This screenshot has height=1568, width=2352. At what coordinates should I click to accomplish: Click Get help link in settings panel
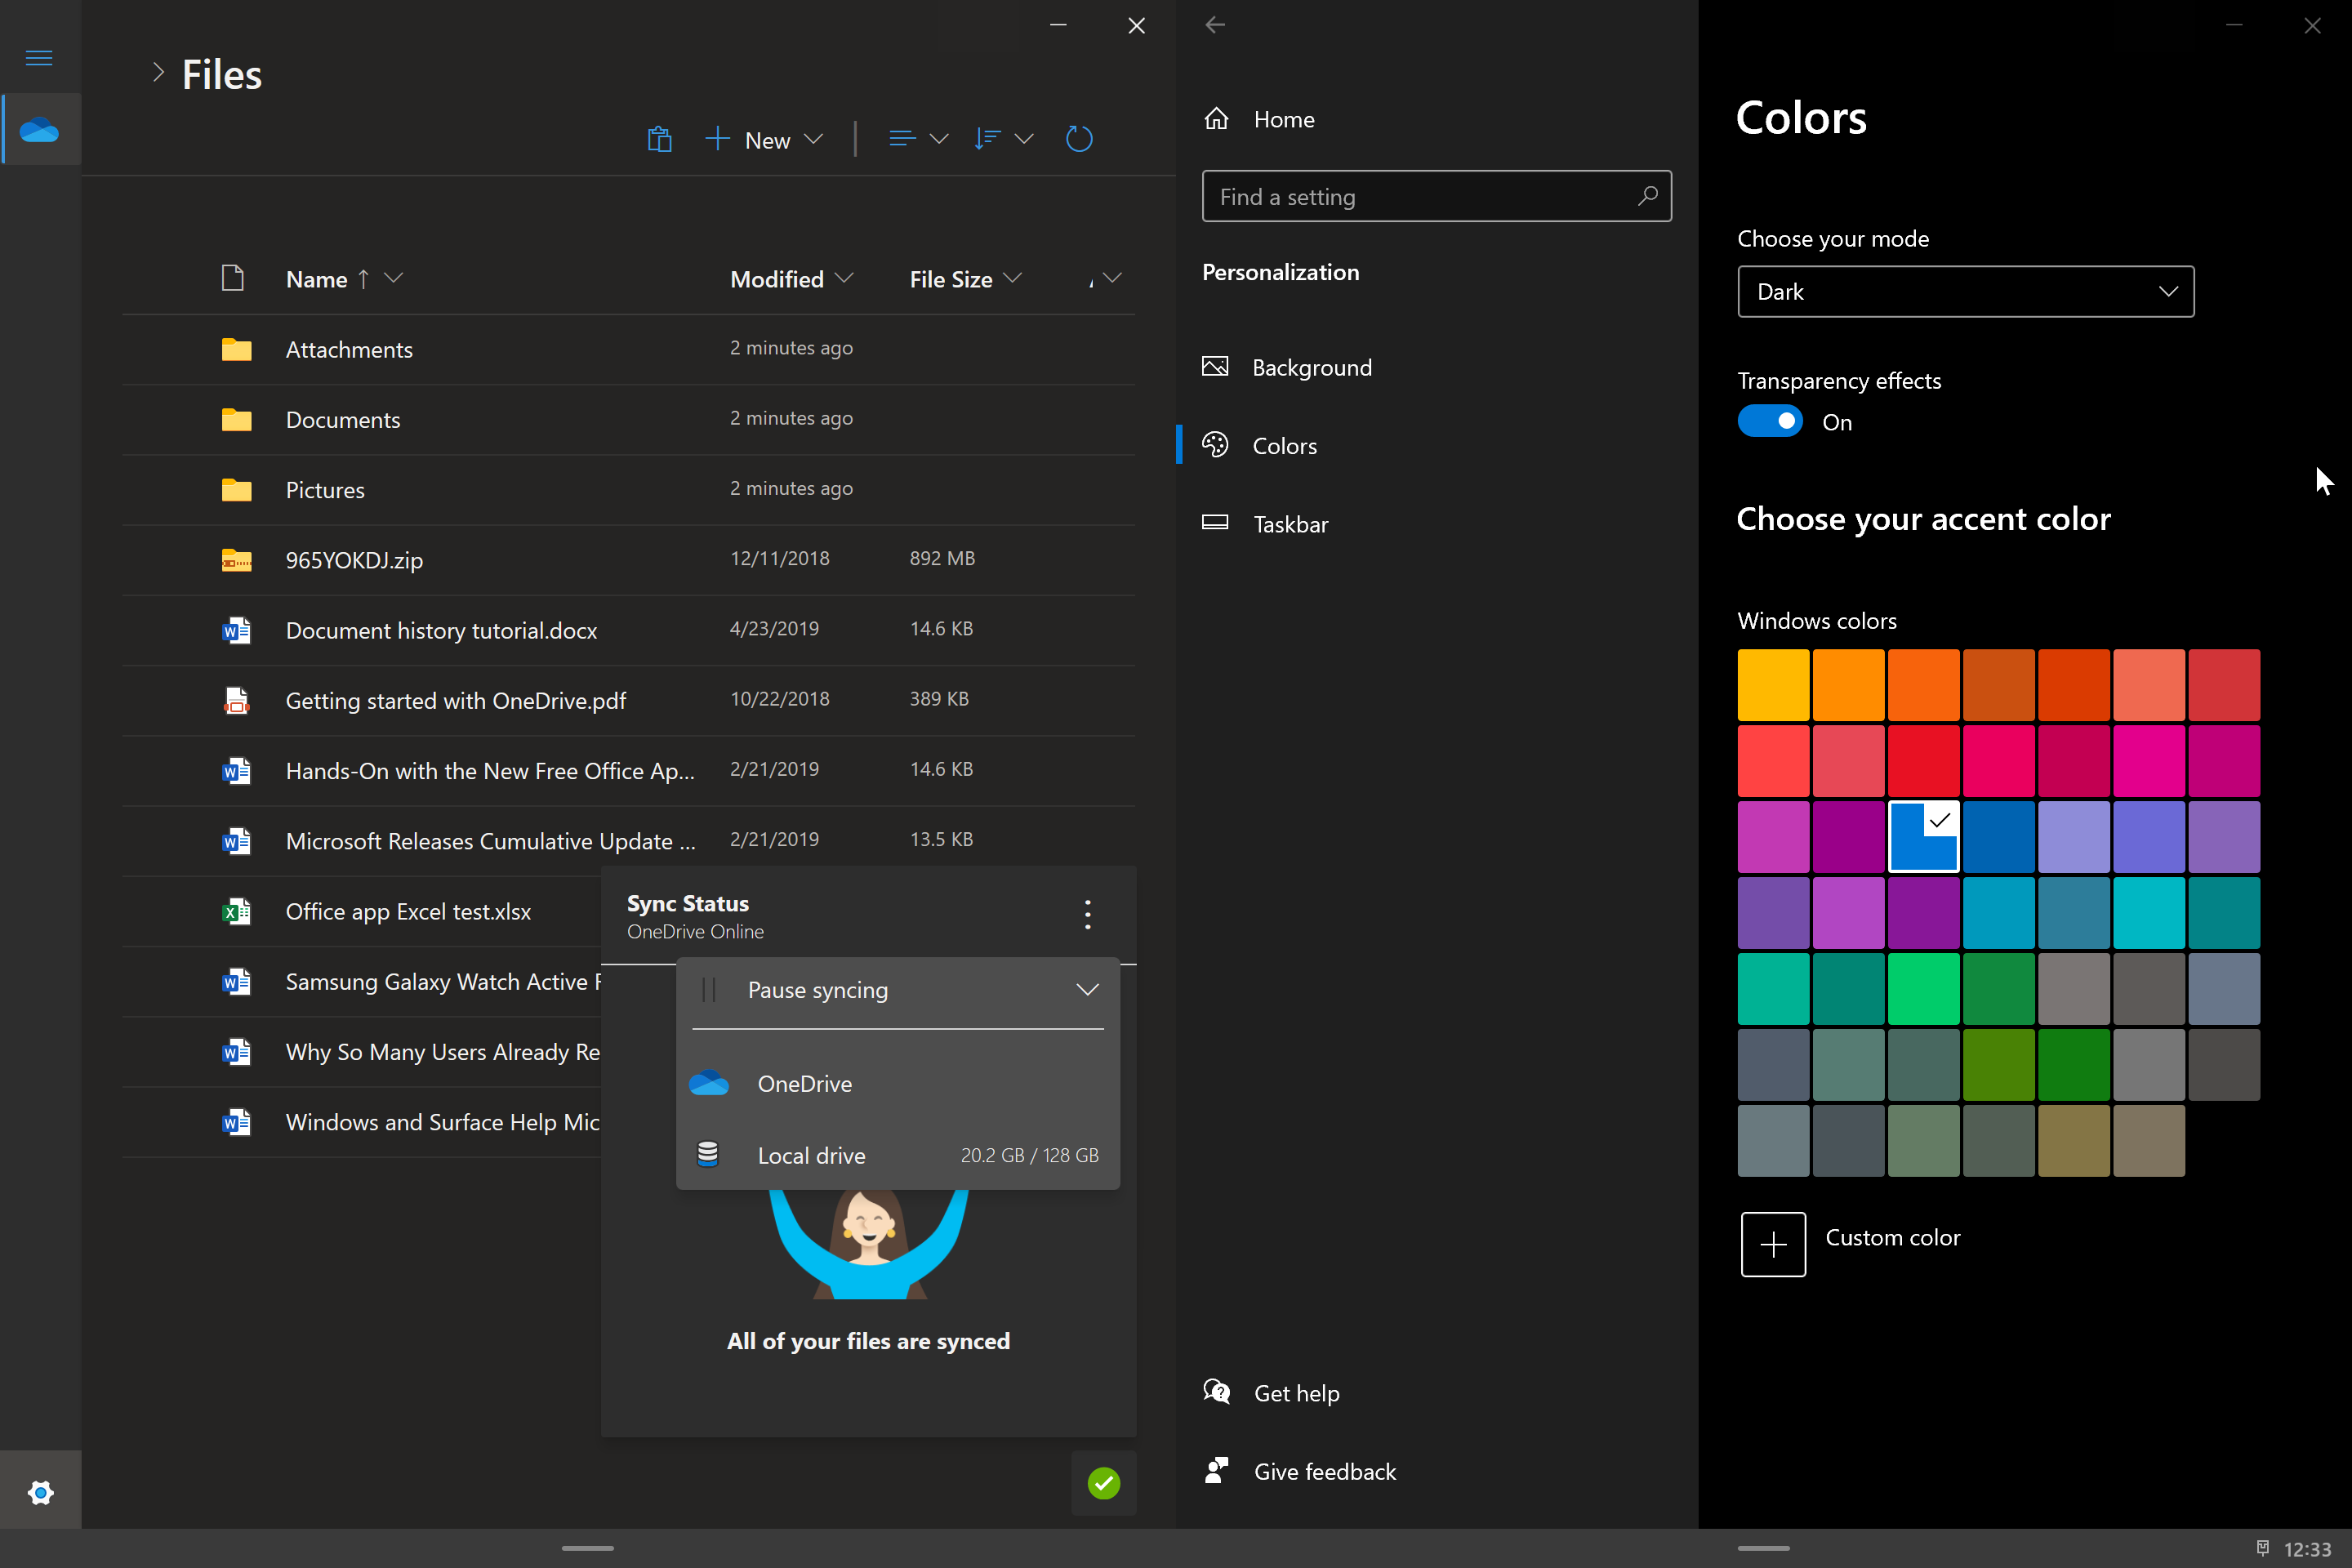point(1297,1393)
